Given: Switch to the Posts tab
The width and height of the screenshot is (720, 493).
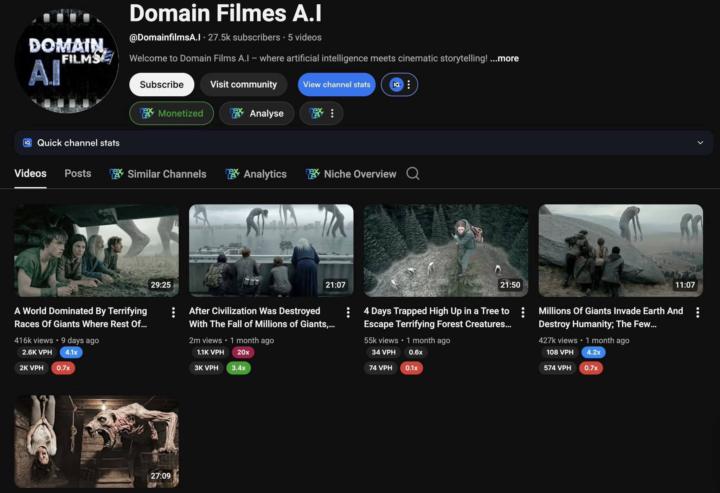Looking at the screenshot, I should [78, 174].
